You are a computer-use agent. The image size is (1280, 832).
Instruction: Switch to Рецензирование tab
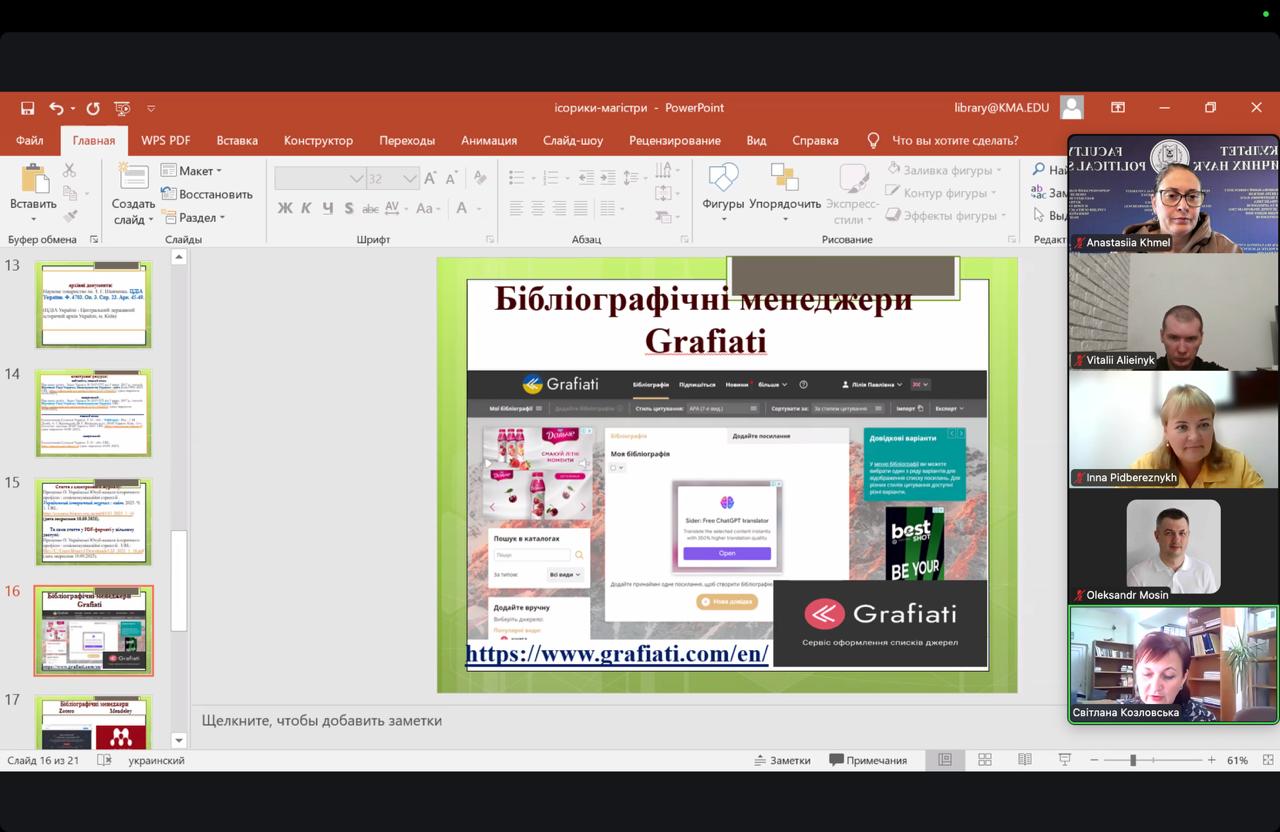point(675,140)
